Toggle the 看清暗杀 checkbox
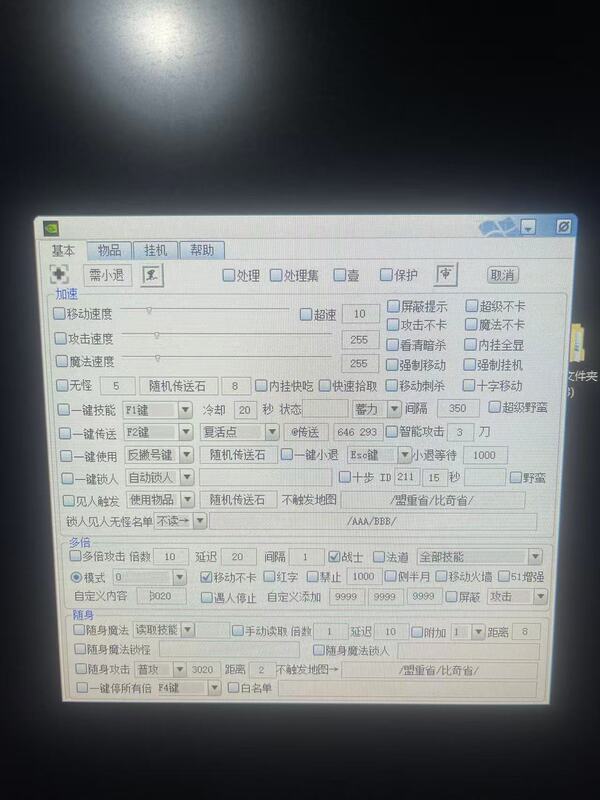 point(392,345)
